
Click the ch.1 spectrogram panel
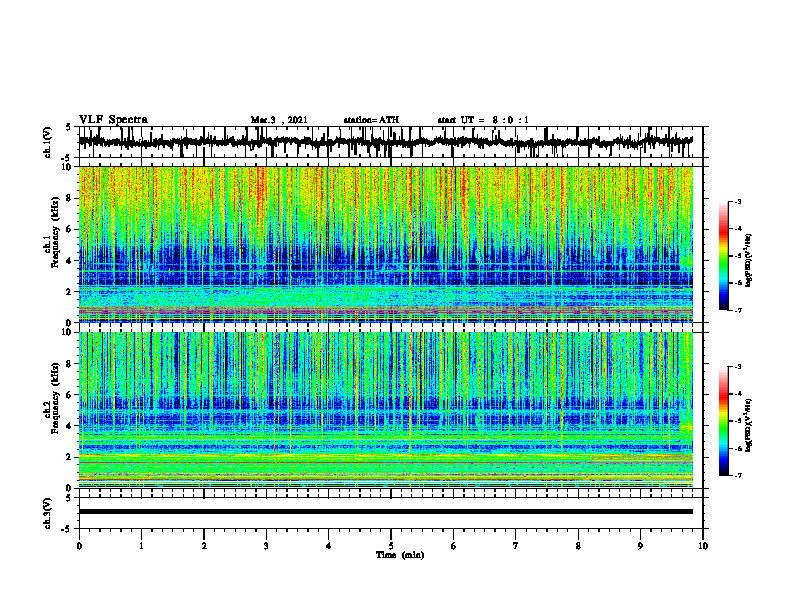tap(386, 244)
